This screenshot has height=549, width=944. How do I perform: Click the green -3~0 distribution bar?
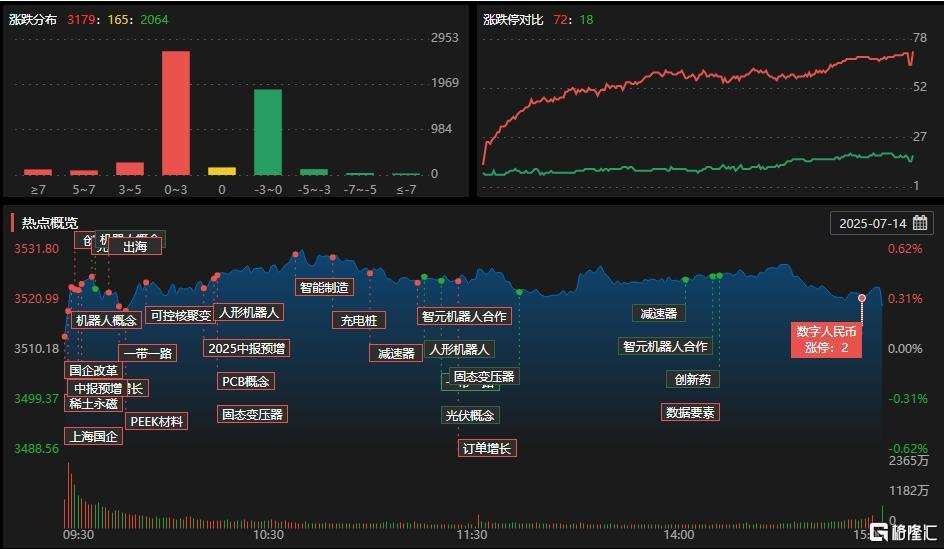pos(268,132)
